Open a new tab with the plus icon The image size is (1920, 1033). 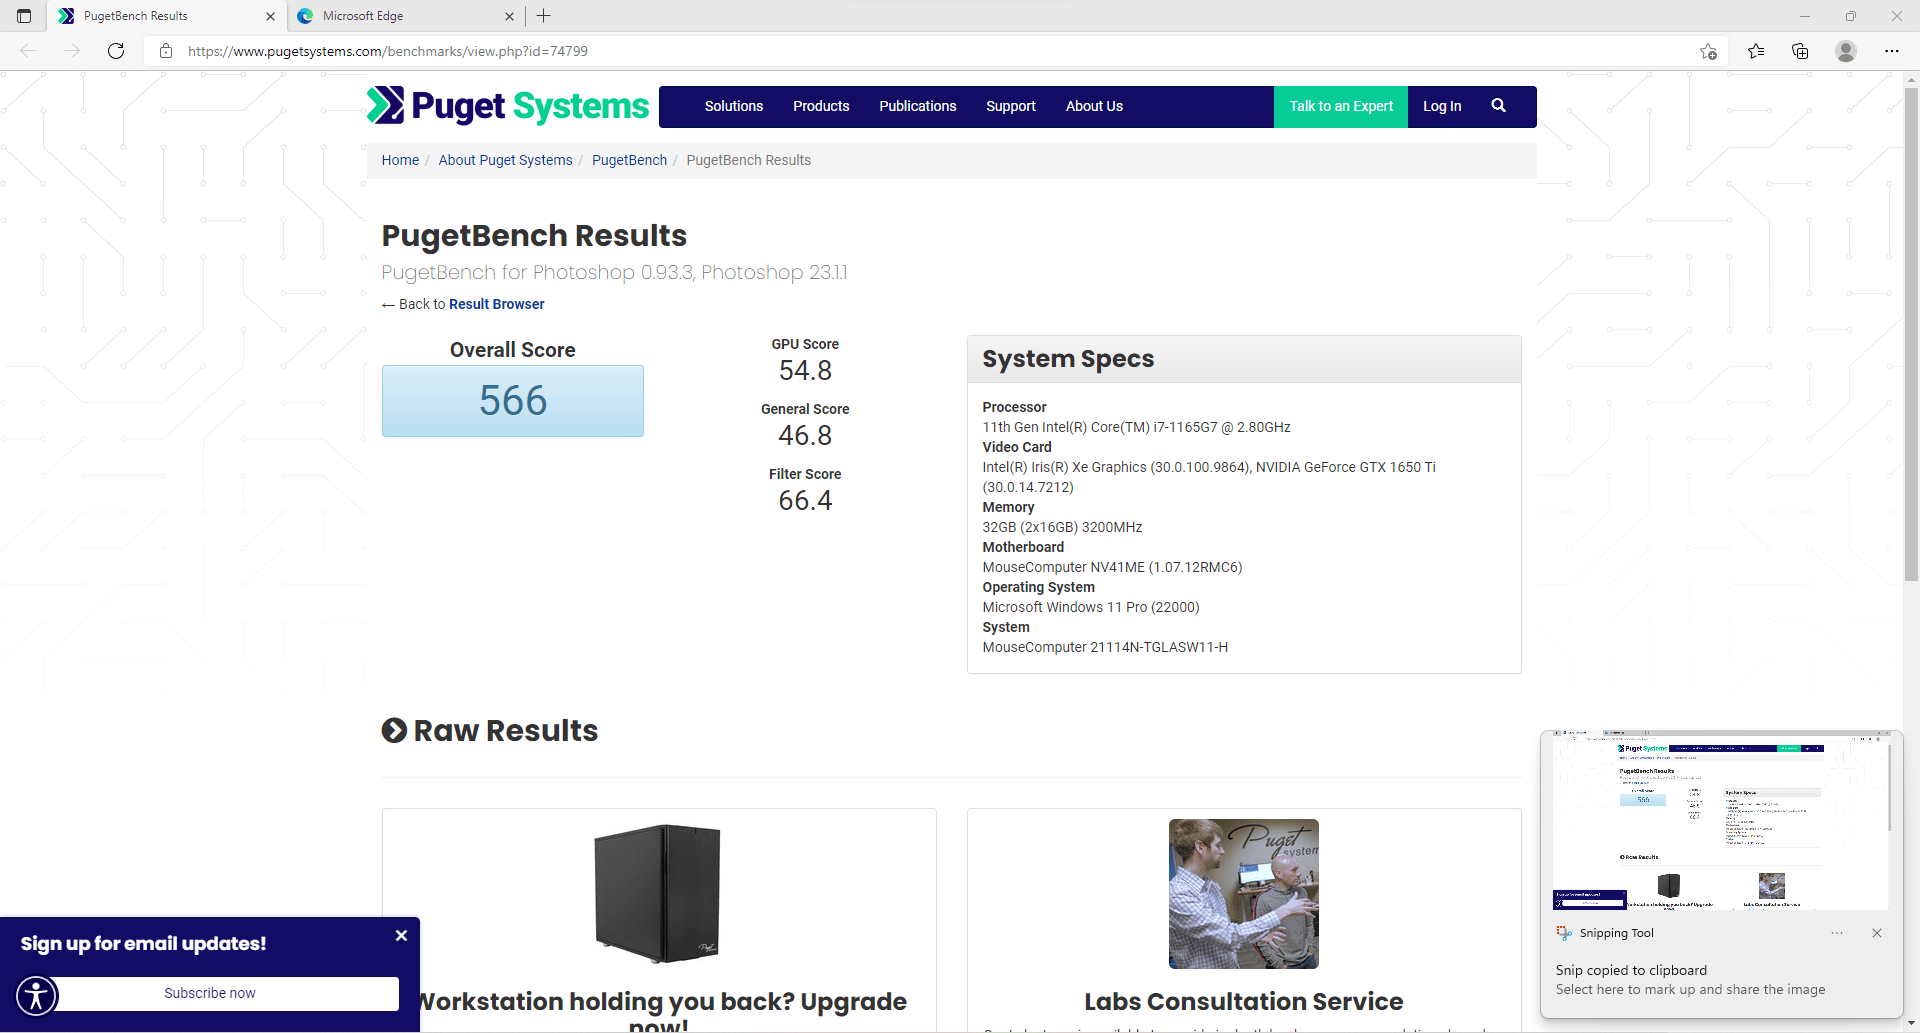(x=544, y=16)
